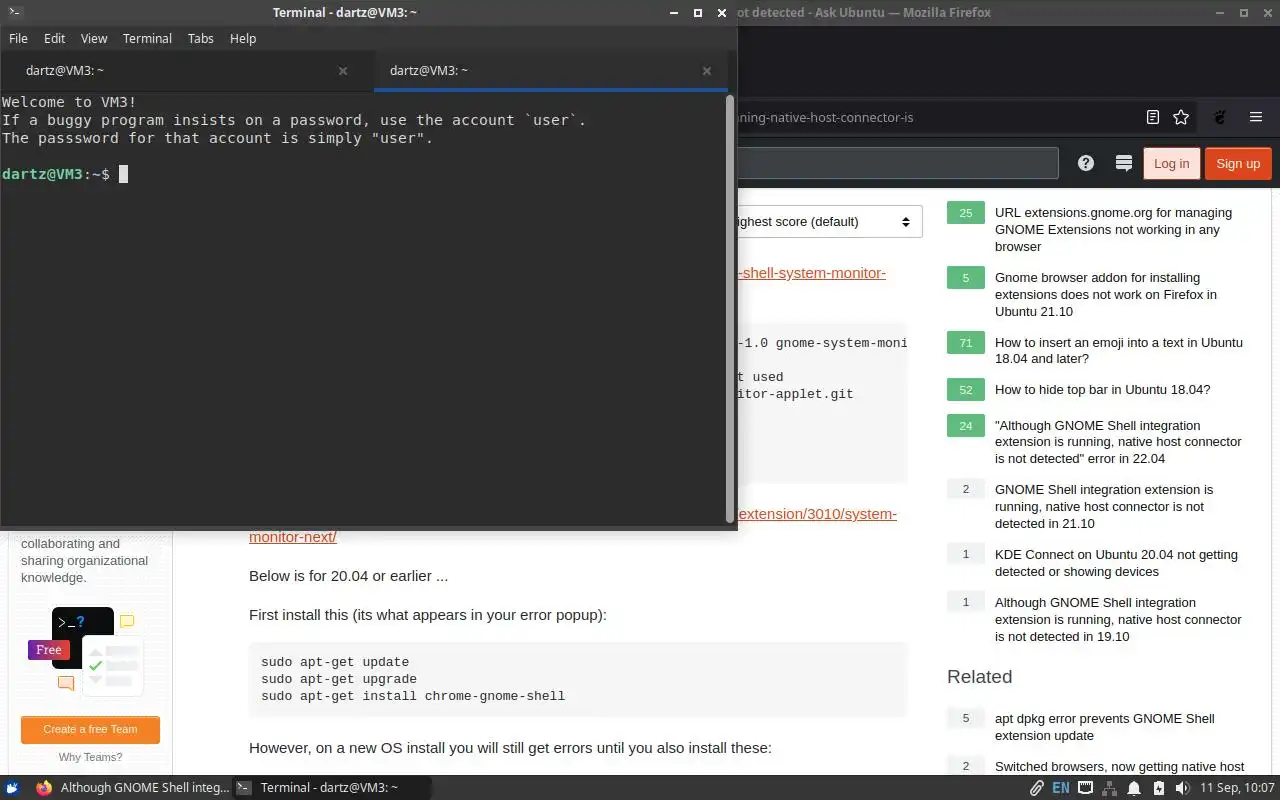
Task: Open the 'not detected in 19.10' linked question
Action: (1118, 619)
